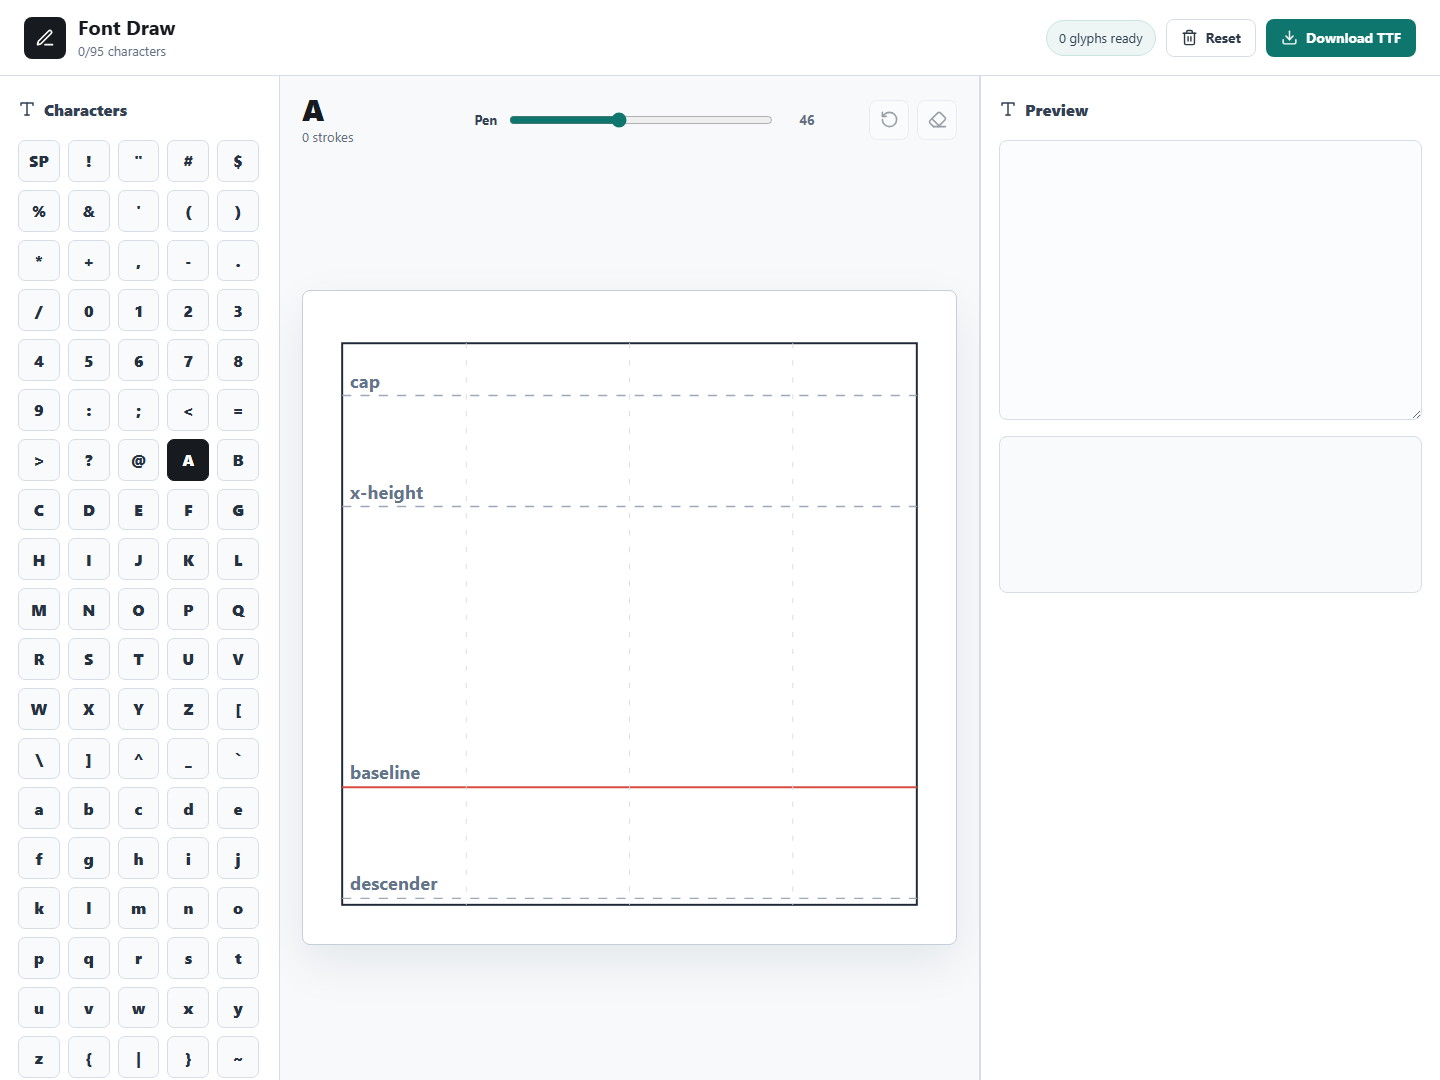Select the uppercase T character
This screenshot has width=1440, height=1080.
(x=138, y=659)
